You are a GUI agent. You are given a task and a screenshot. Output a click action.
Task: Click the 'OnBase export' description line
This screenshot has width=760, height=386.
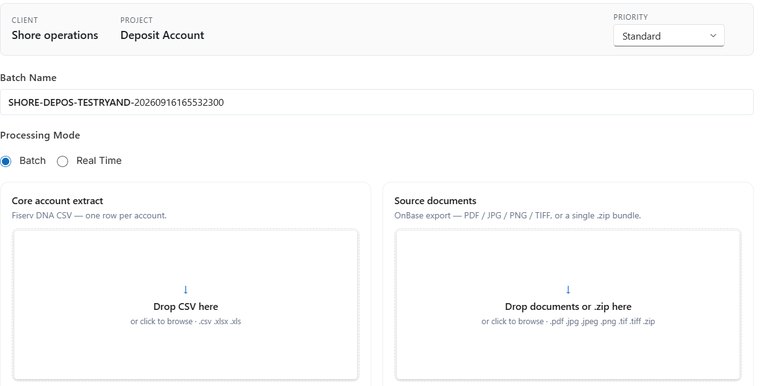(x=518, y=215)
